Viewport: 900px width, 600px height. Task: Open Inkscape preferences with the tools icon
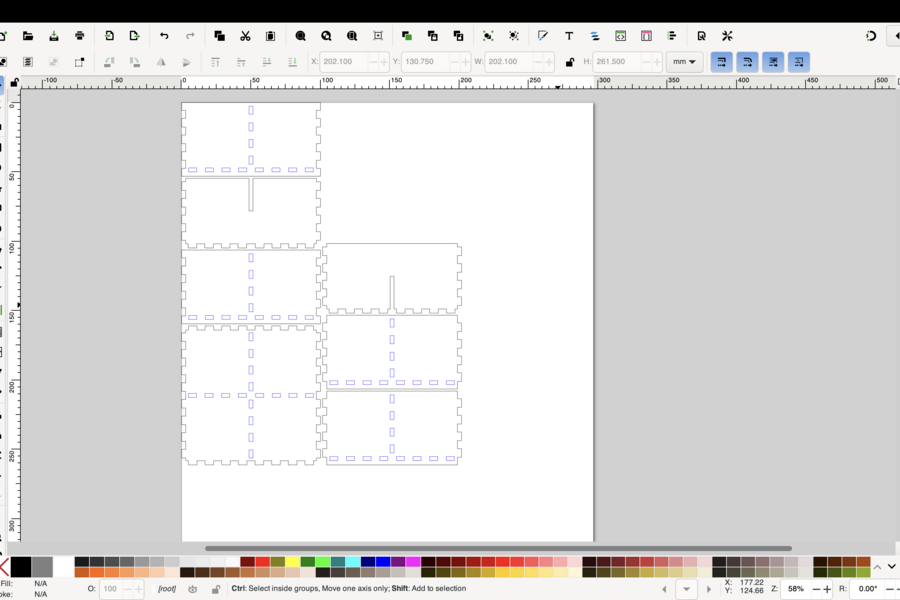[727, 36]
